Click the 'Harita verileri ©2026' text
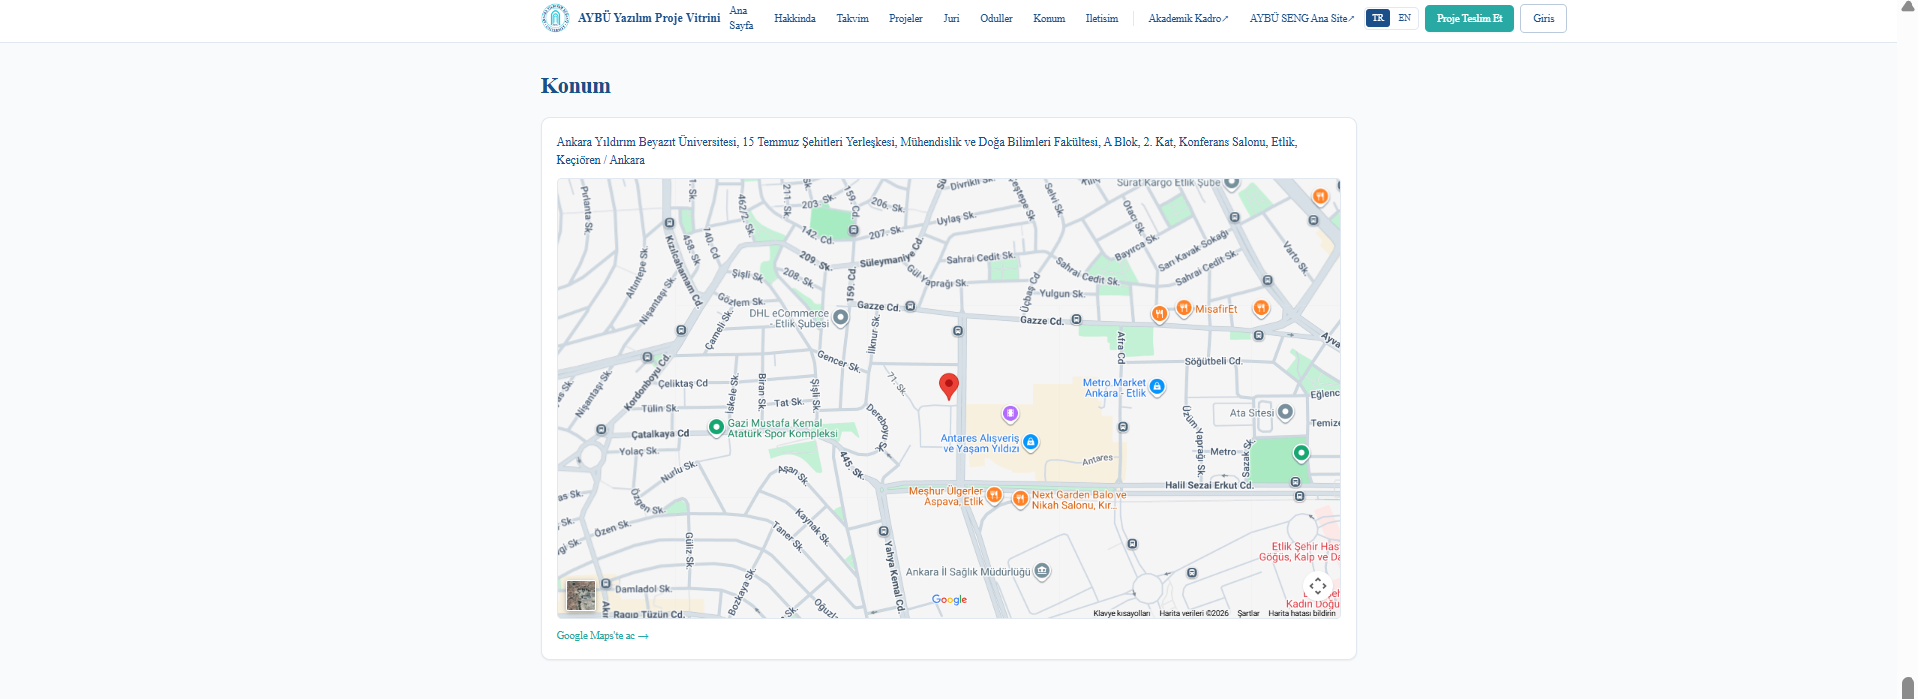The image size is (1918, 699). [1194, 613]
